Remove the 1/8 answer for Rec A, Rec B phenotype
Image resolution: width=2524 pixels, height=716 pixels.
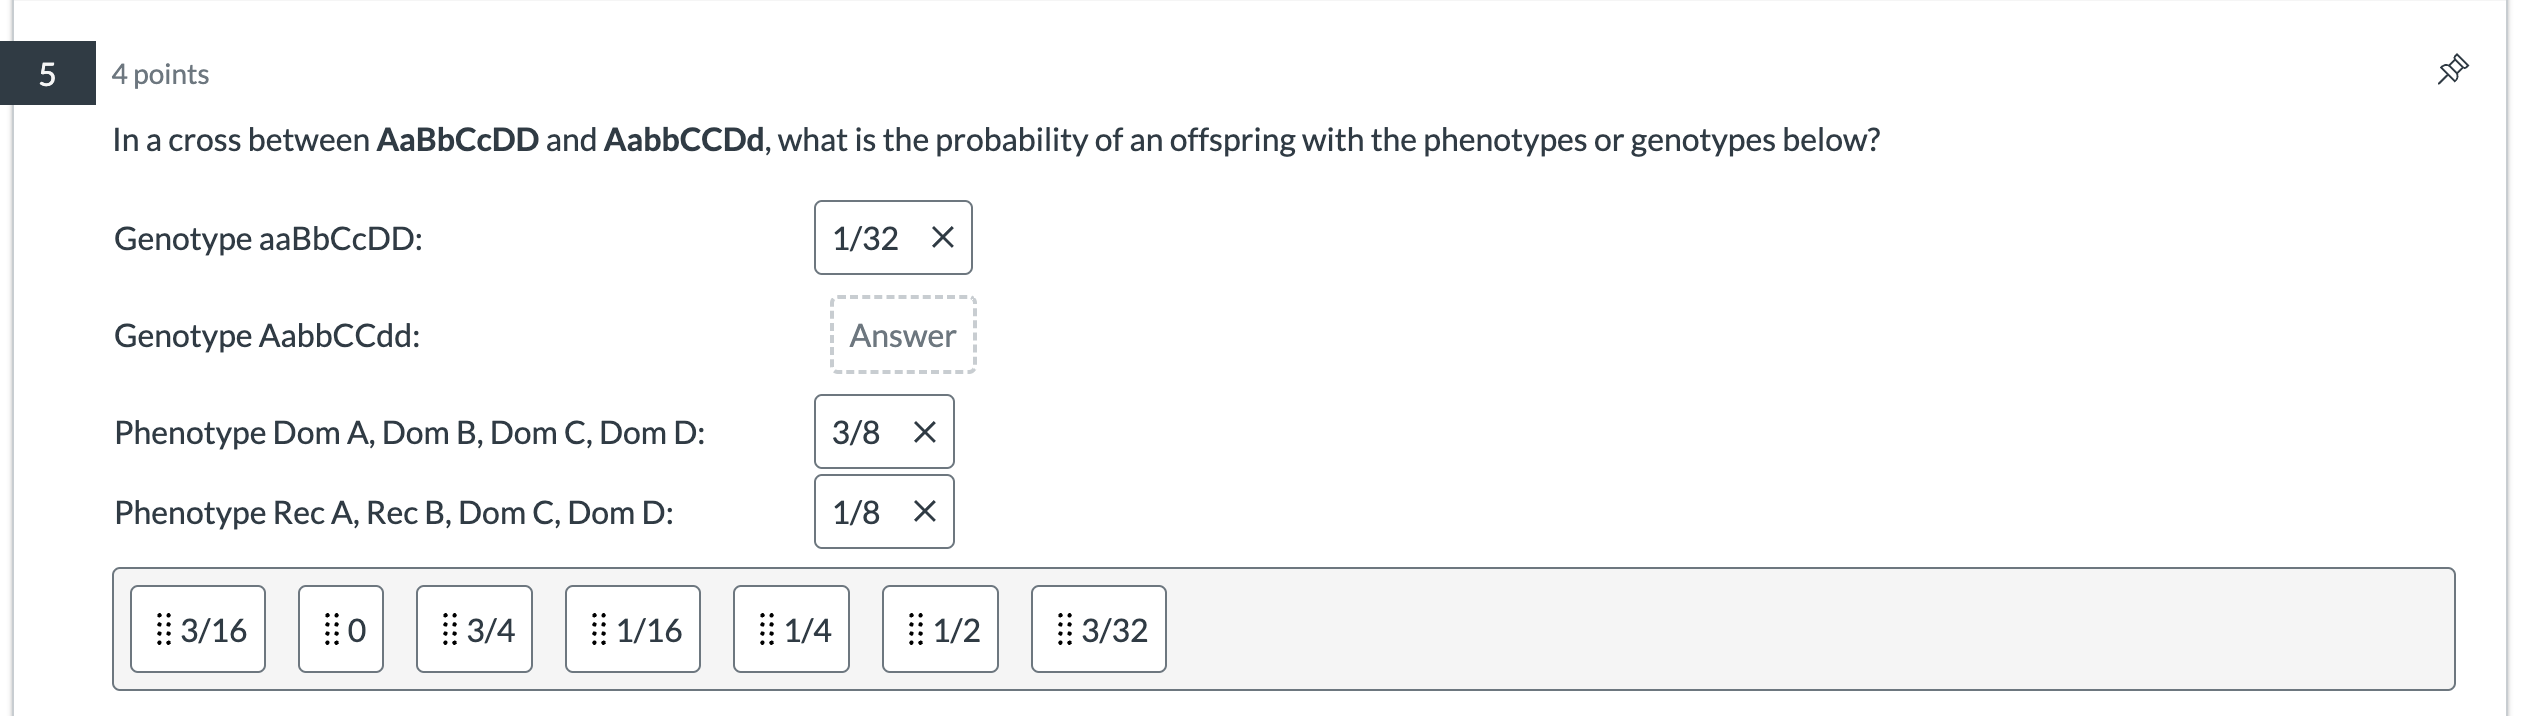tap(925, 512)
